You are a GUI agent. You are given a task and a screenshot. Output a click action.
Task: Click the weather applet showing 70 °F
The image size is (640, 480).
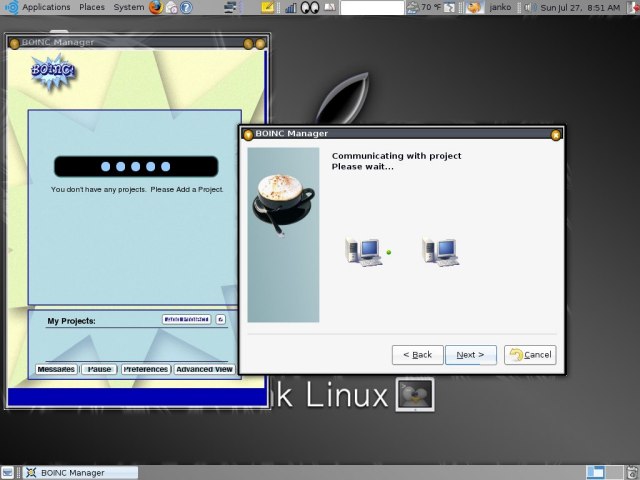pyautogui.click(x=424, y=7)
